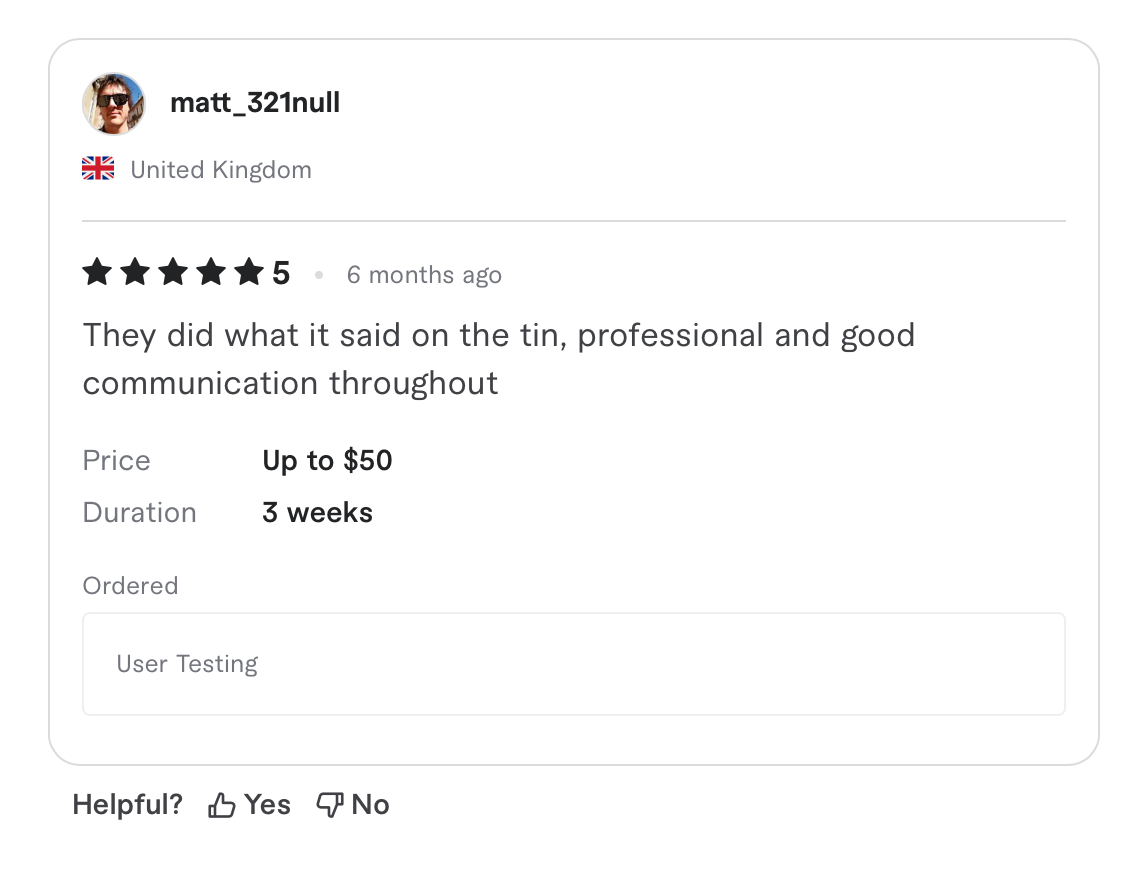Open matt_321null's profile via username
Screen dimensions: 1138x894
255,103
